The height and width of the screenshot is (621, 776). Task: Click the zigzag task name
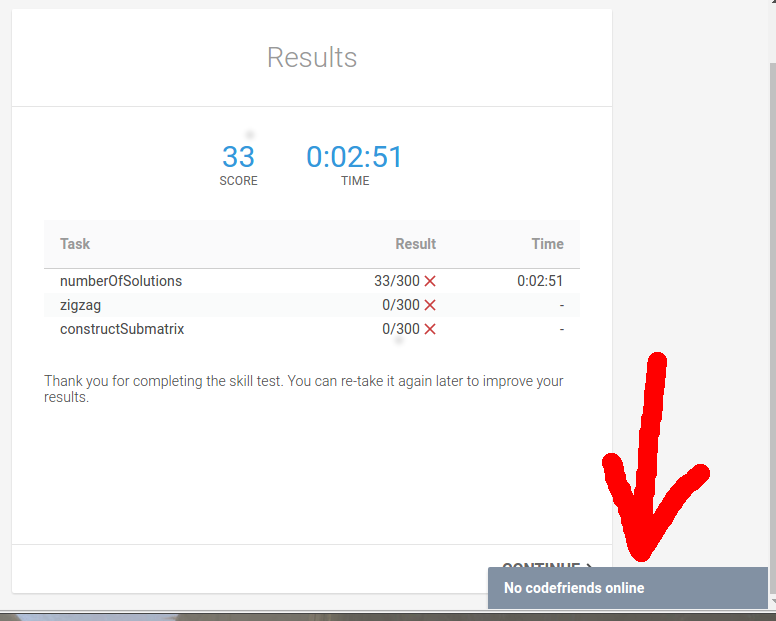tap(80, 305)
